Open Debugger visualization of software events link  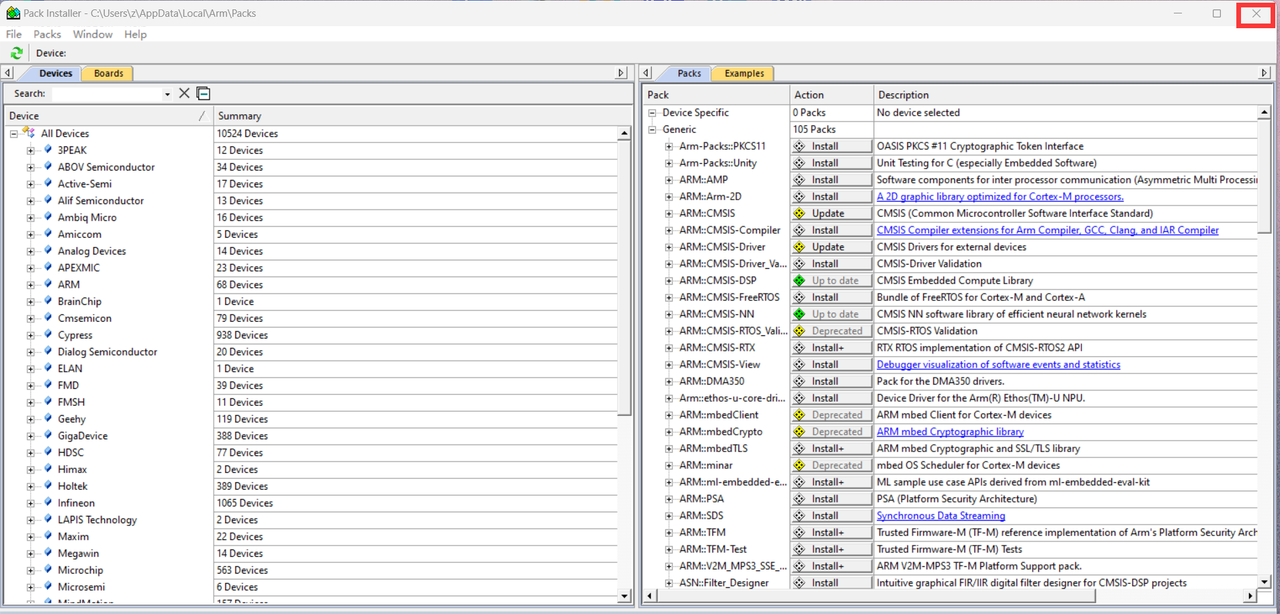coord(999,365)
